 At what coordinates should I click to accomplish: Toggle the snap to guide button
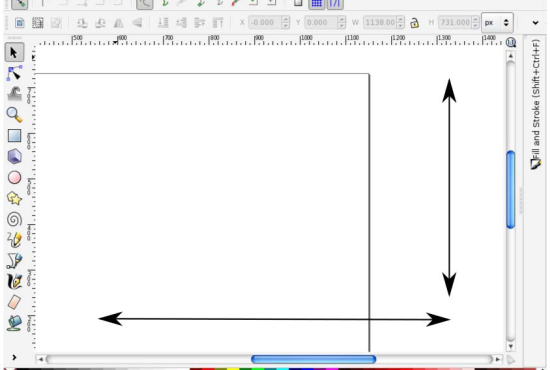335,4
